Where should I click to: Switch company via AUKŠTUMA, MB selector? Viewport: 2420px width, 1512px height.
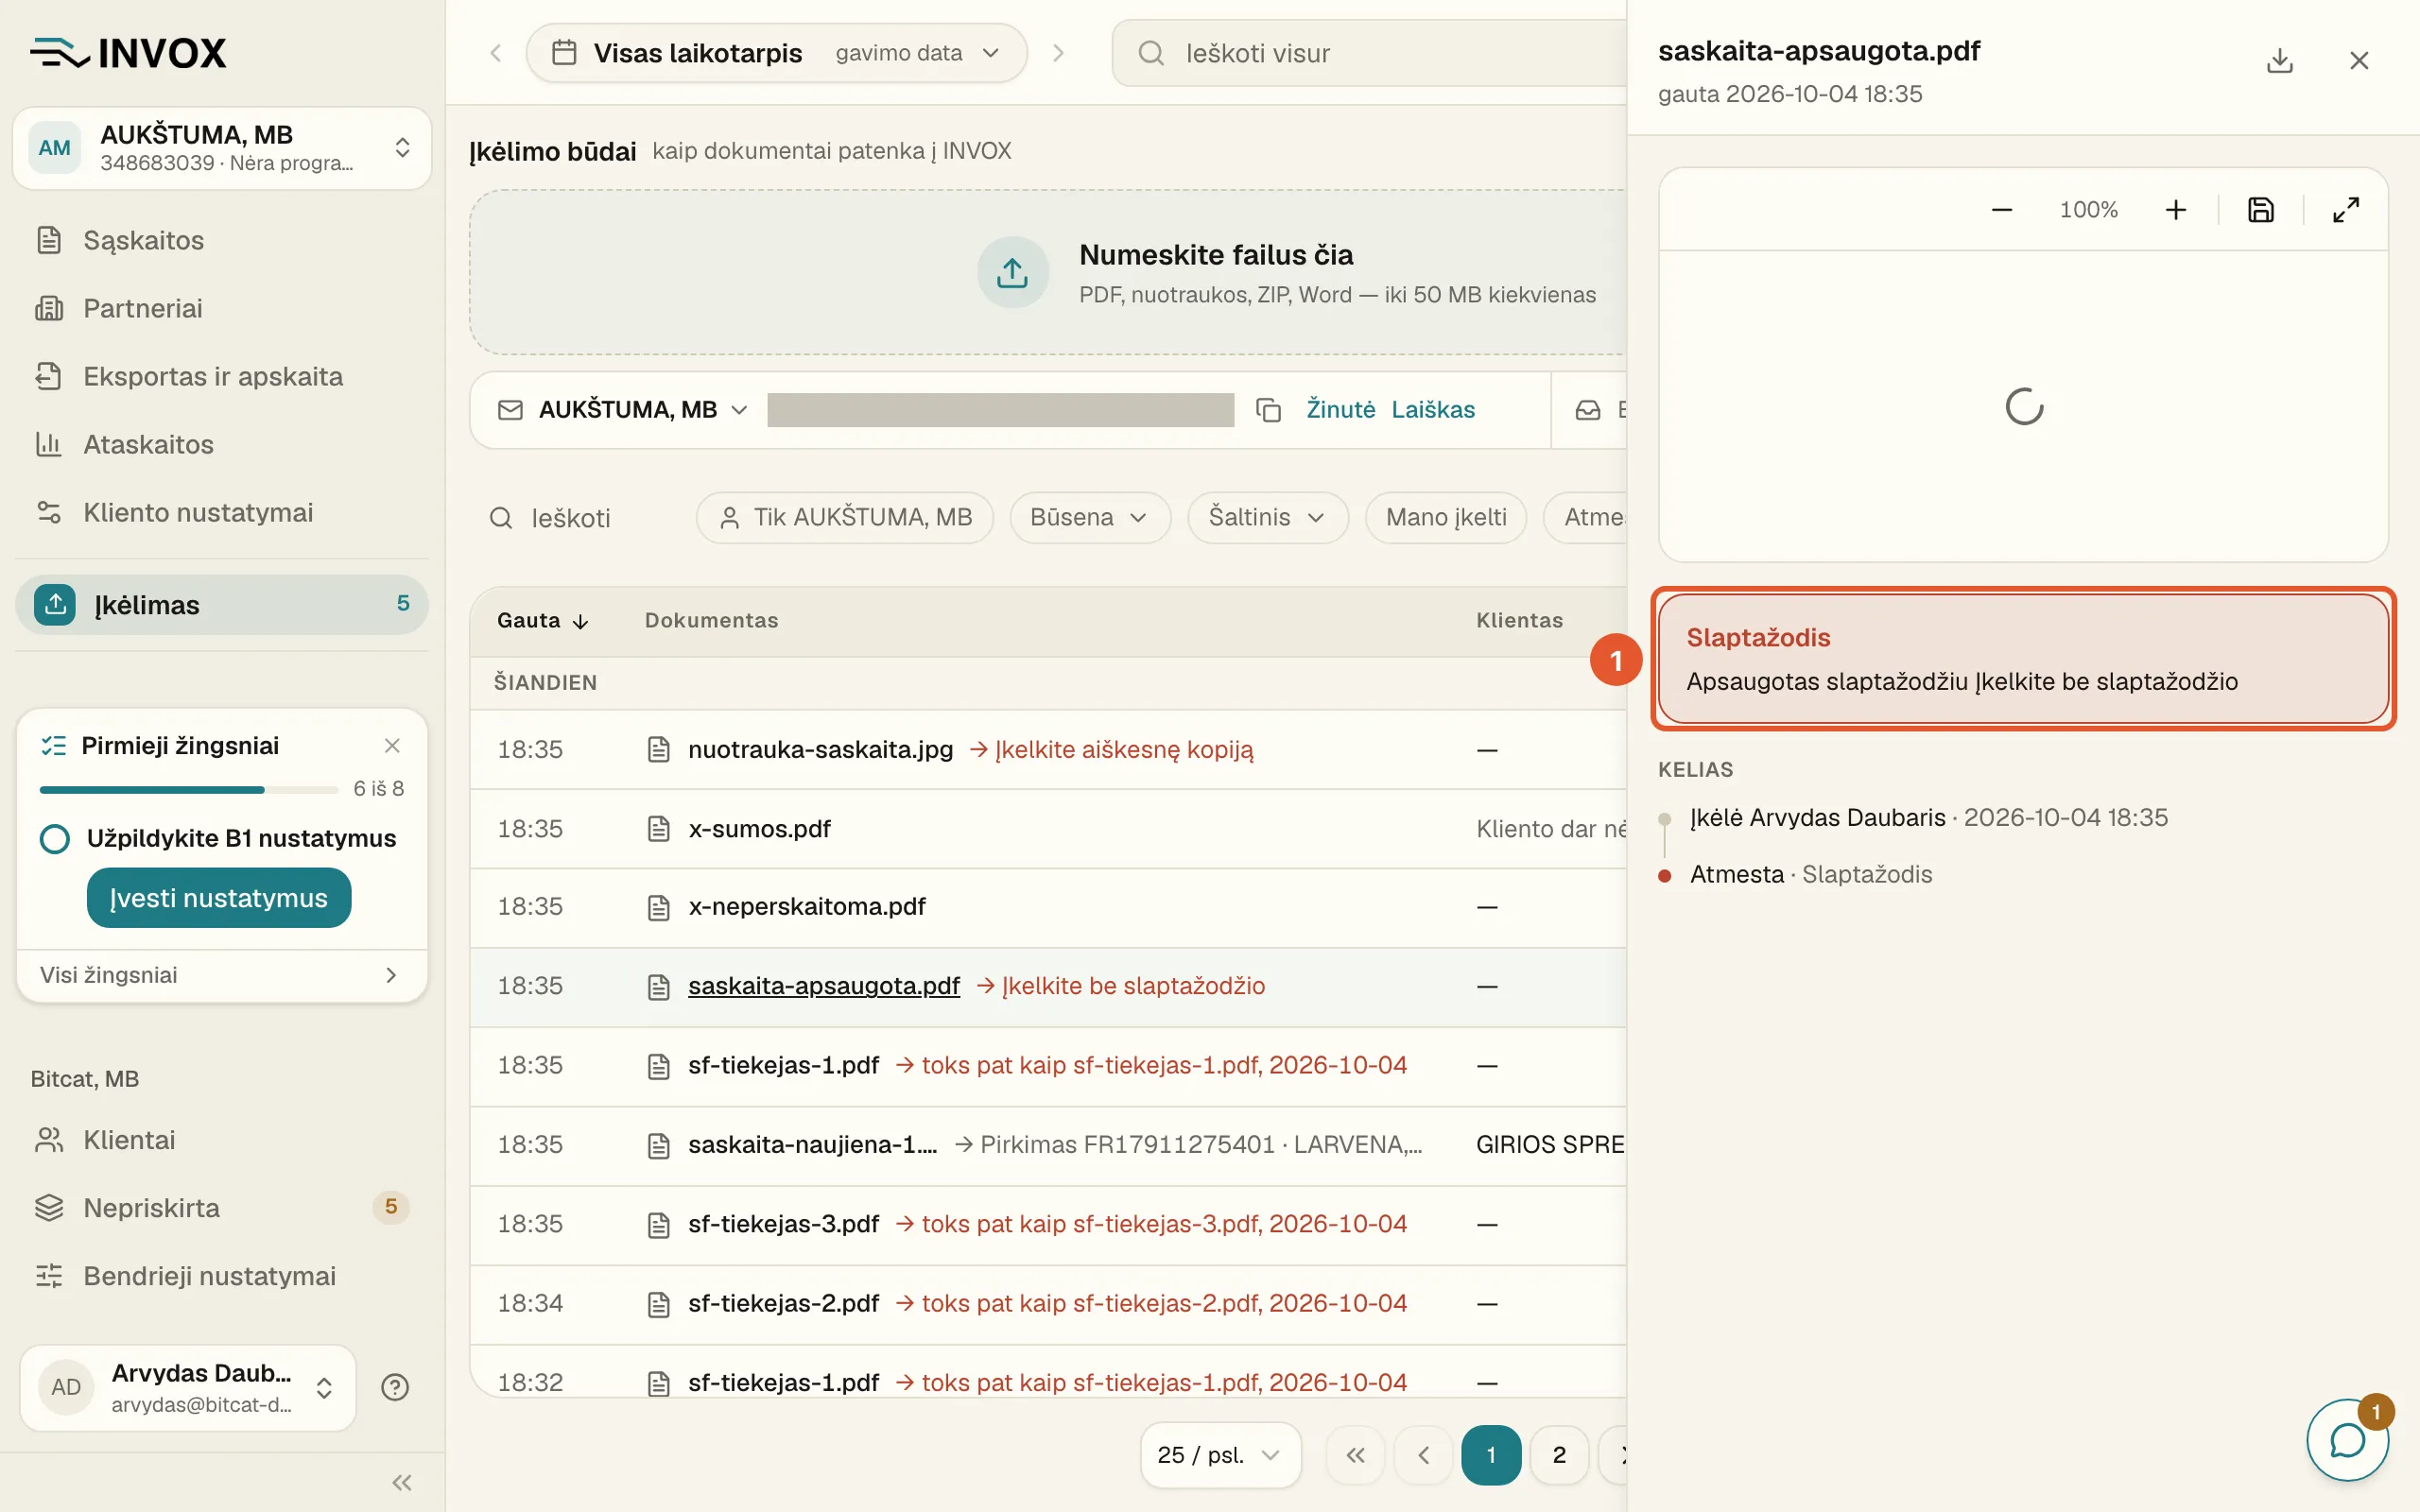coord(221,148)
